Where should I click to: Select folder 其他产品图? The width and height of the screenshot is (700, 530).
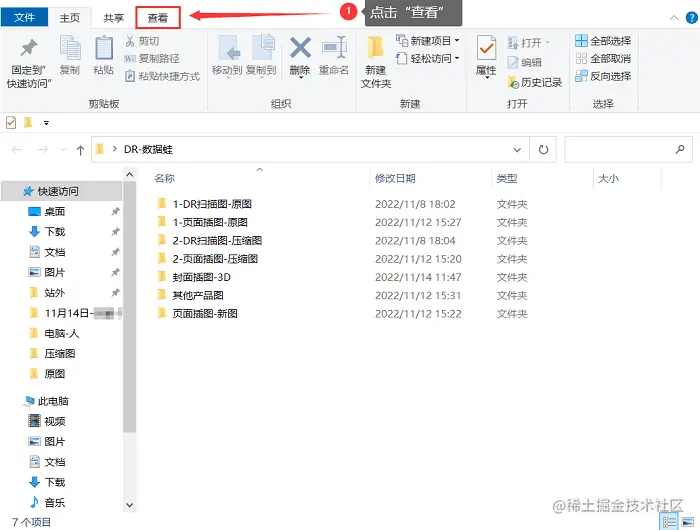[198, 296]
